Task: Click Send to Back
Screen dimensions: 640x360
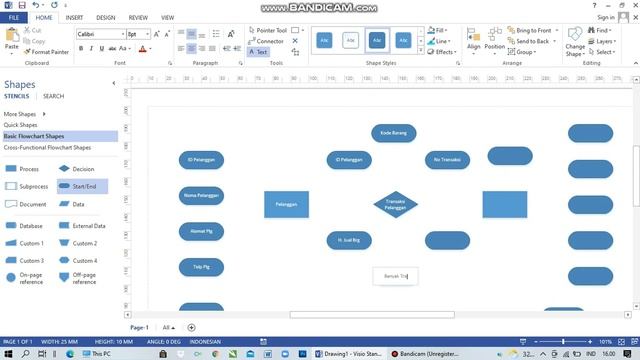Action: (531, 41)
